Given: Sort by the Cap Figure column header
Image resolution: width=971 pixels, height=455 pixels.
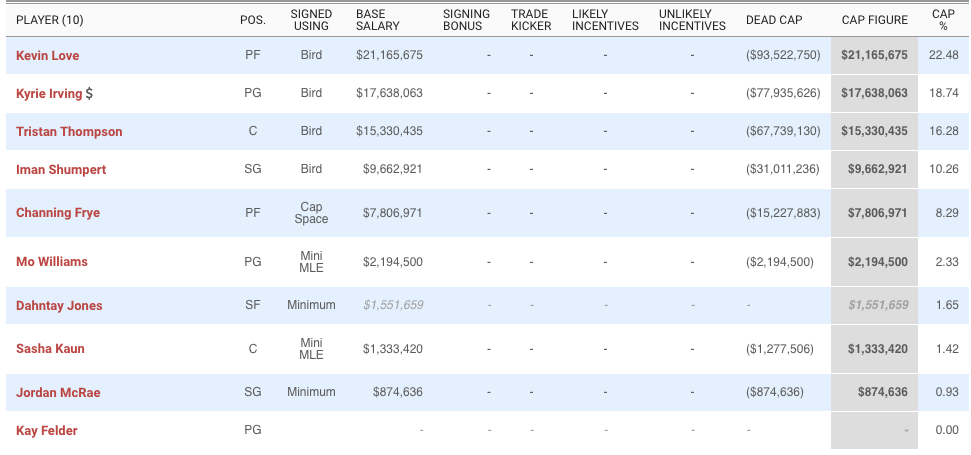Looking at the screenshot, I should click(x=873, y=20).
